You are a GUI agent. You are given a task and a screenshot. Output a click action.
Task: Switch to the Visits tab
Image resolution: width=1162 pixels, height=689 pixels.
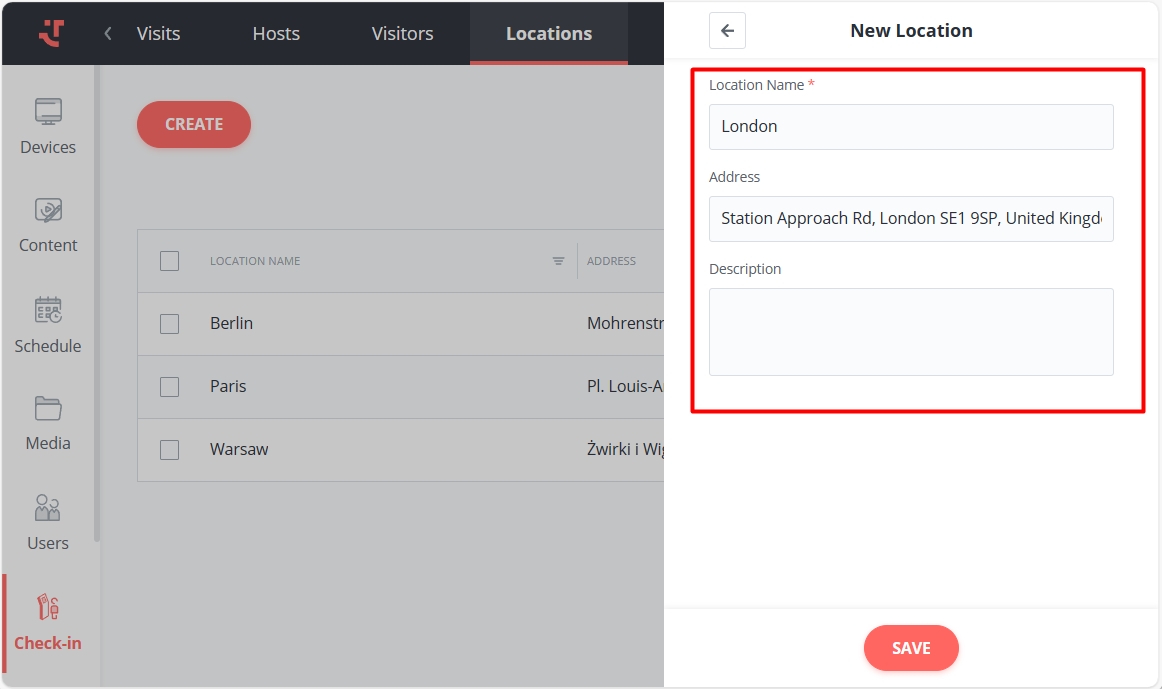[x=158, y=33]
